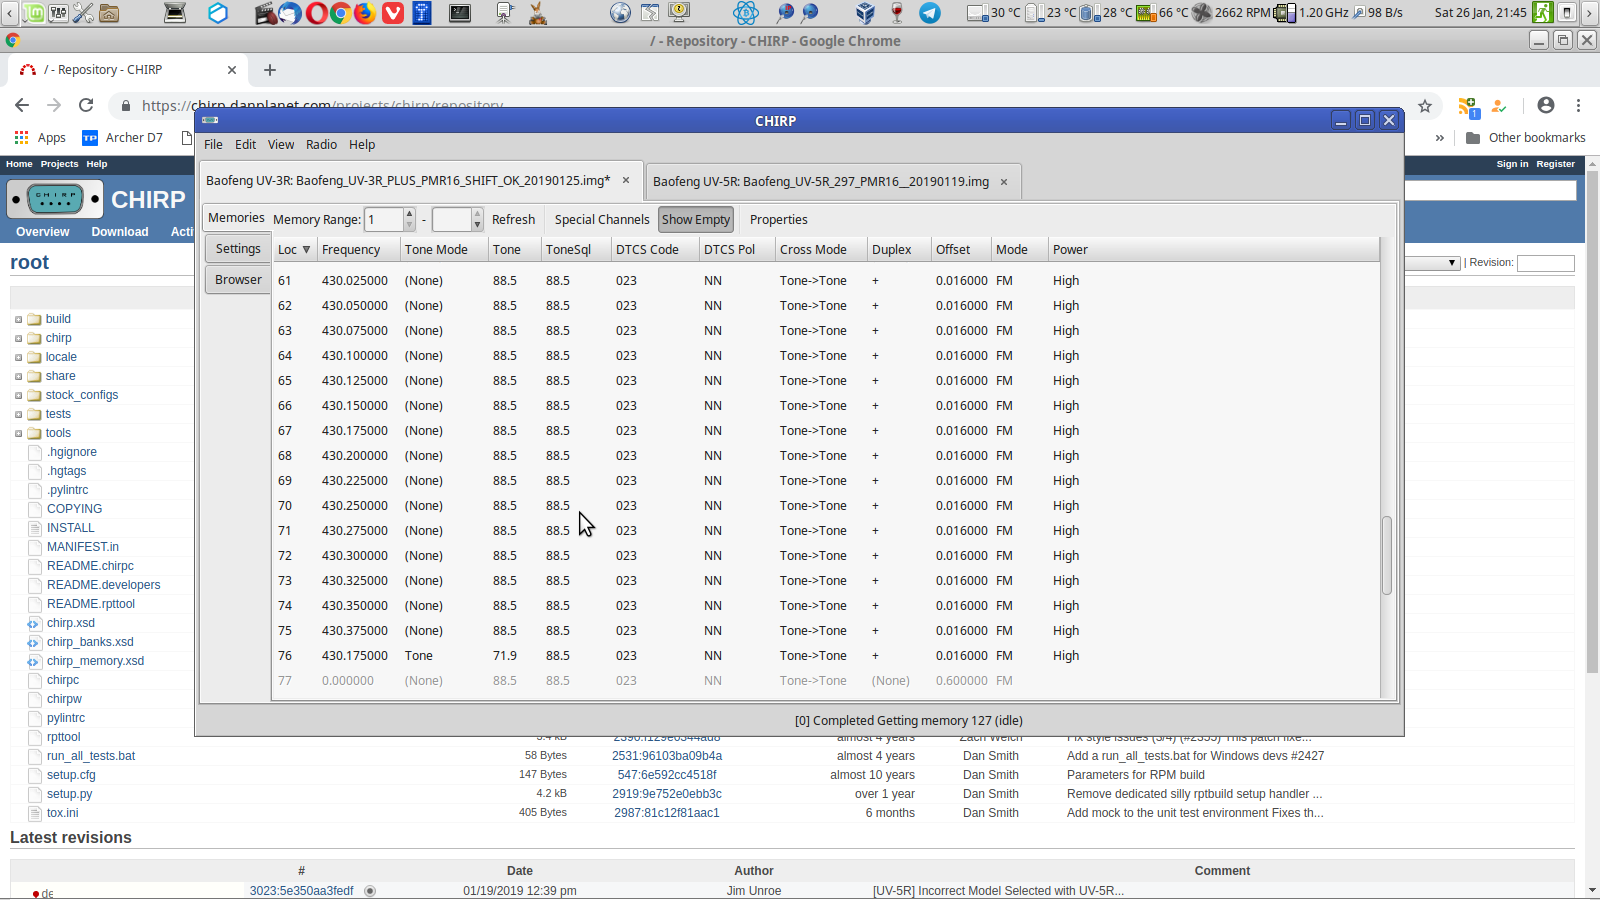Close the Baofeng UV-3R tab
1600x900 pixels.
[626, 181]
